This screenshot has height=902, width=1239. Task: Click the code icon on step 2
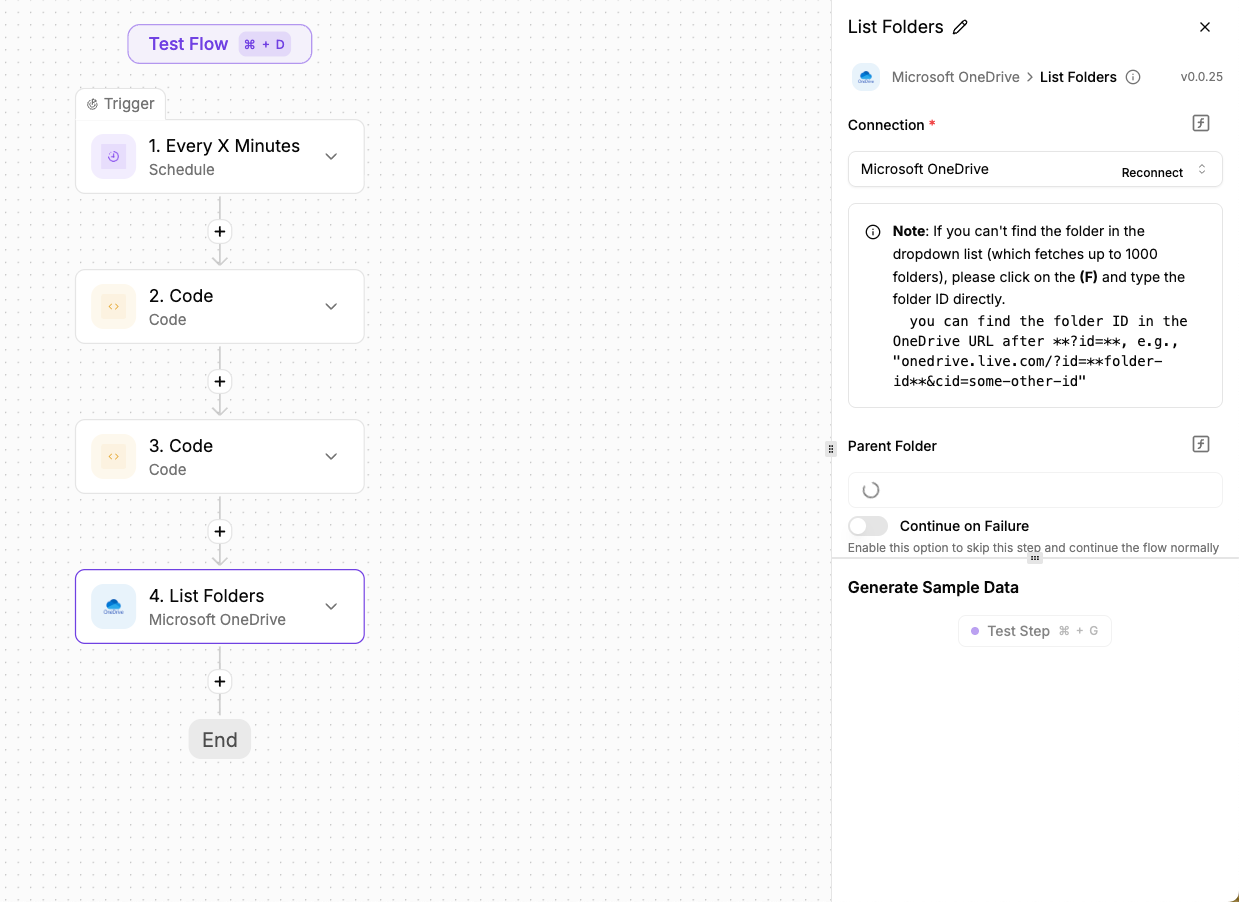point(113,307)
